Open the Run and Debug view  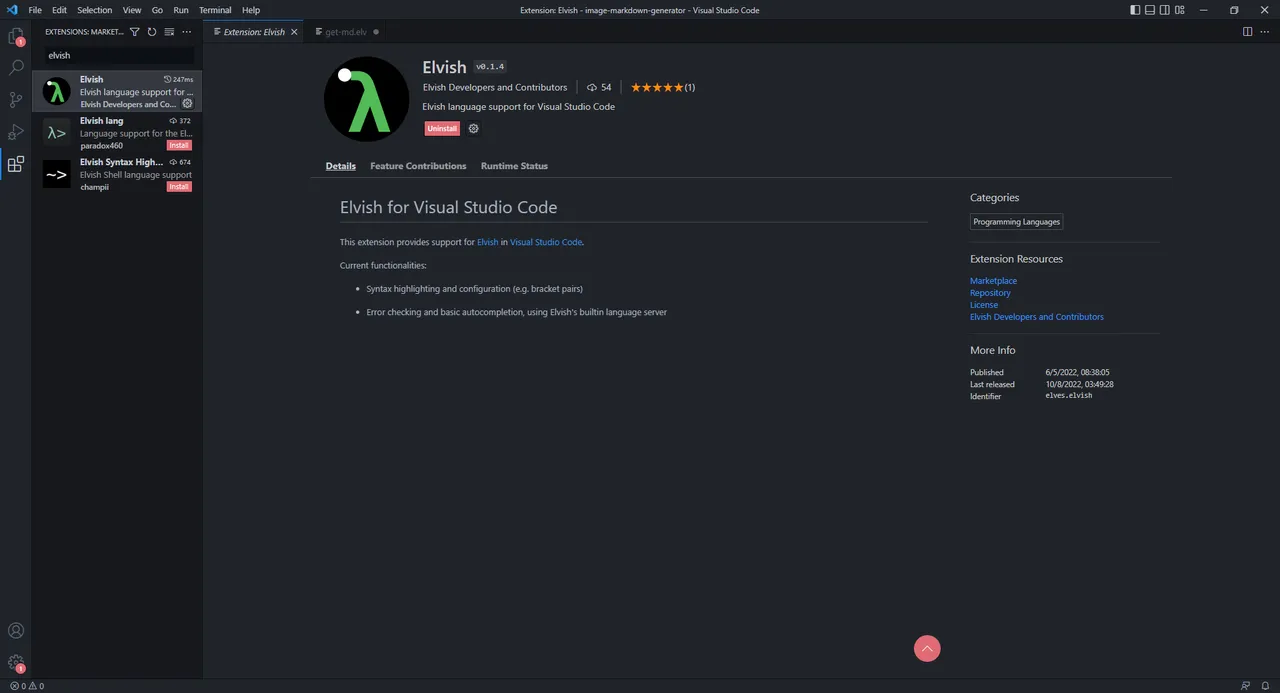pyautogui.click(x=15, y=132)
